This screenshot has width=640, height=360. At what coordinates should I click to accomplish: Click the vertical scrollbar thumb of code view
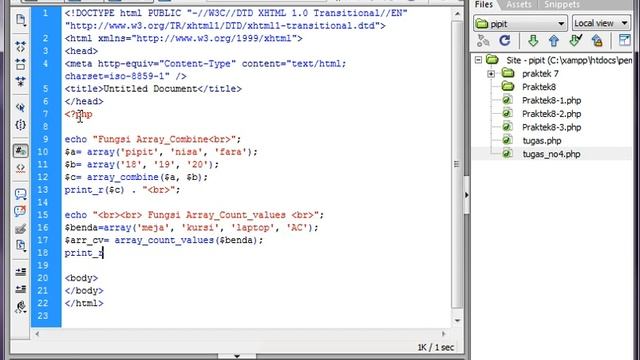(x=457, y=163)
